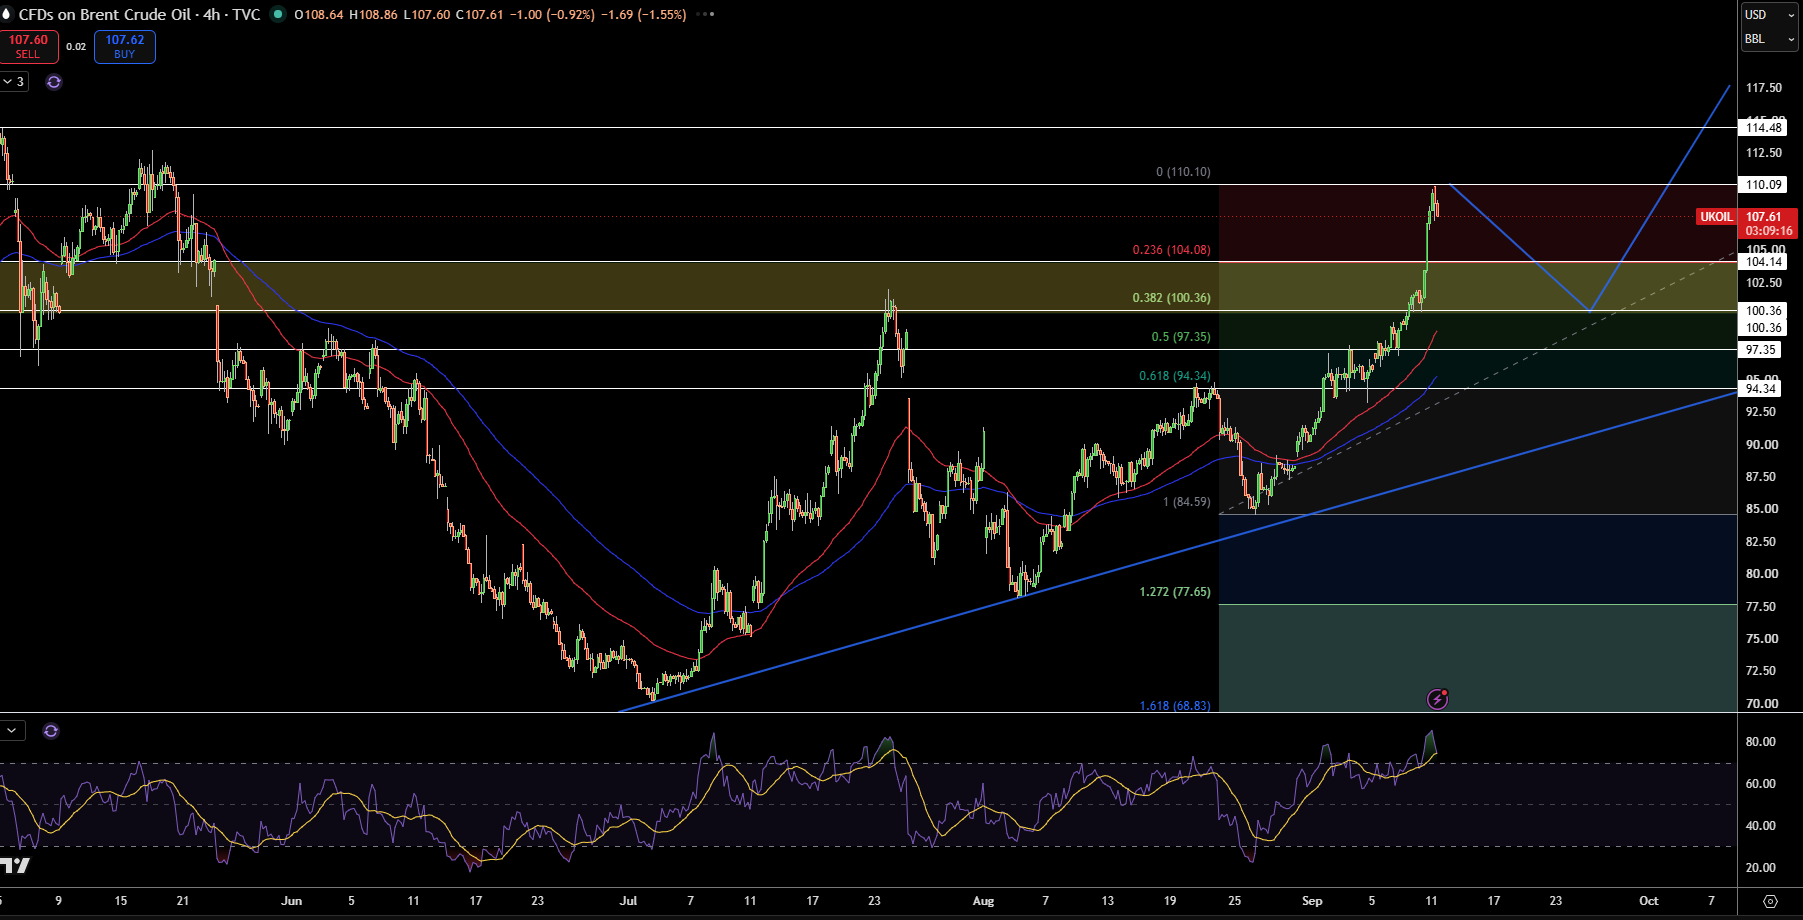Select Fibonacci 1 (84.59) label

[x=1186, y=502]
